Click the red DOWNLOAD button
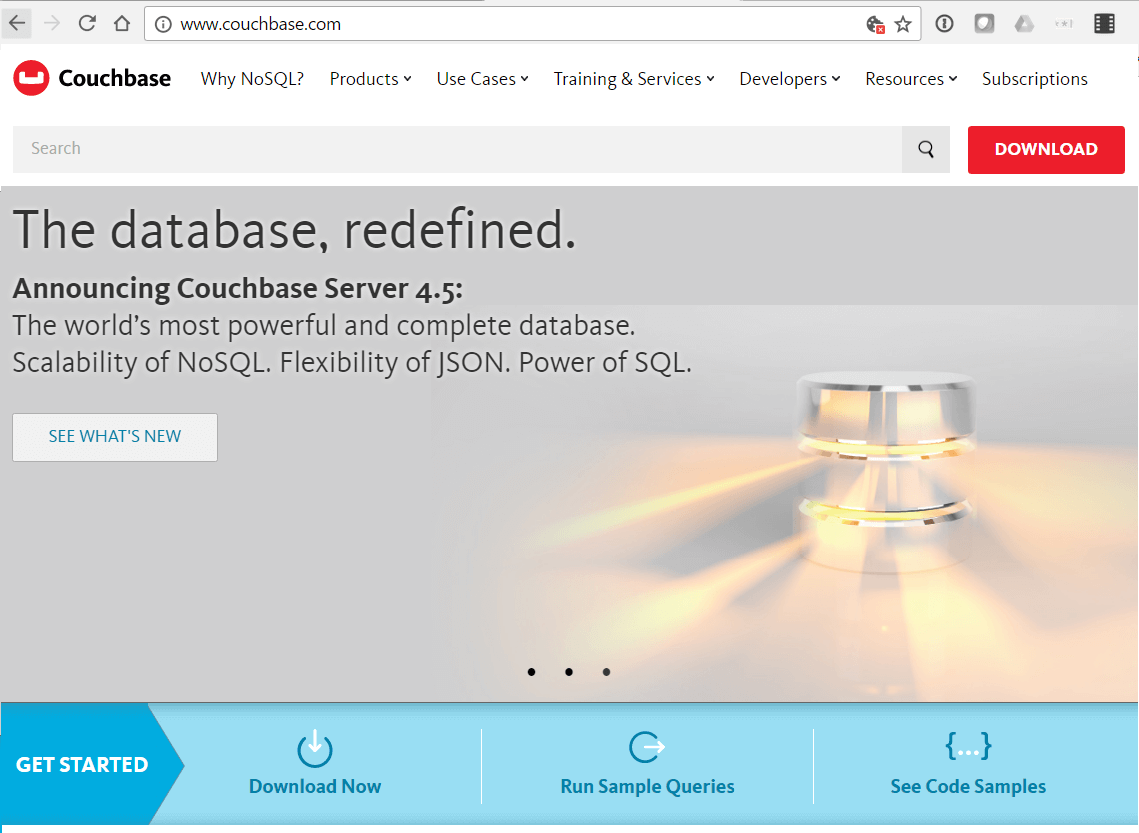 click(x=1046, y=148)
